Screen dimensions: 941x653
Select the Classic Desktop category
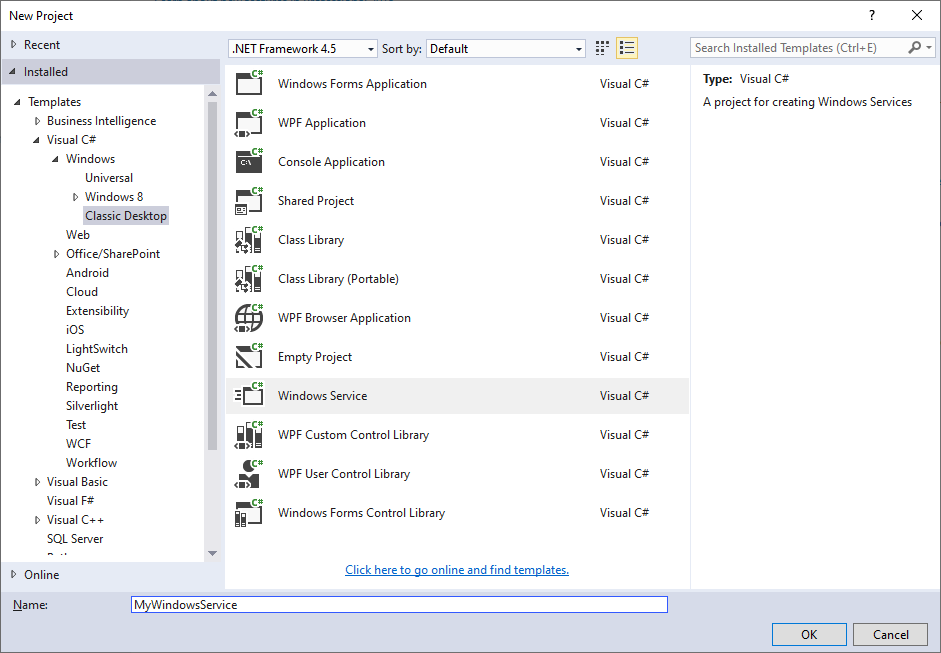(x=126, y=215)
